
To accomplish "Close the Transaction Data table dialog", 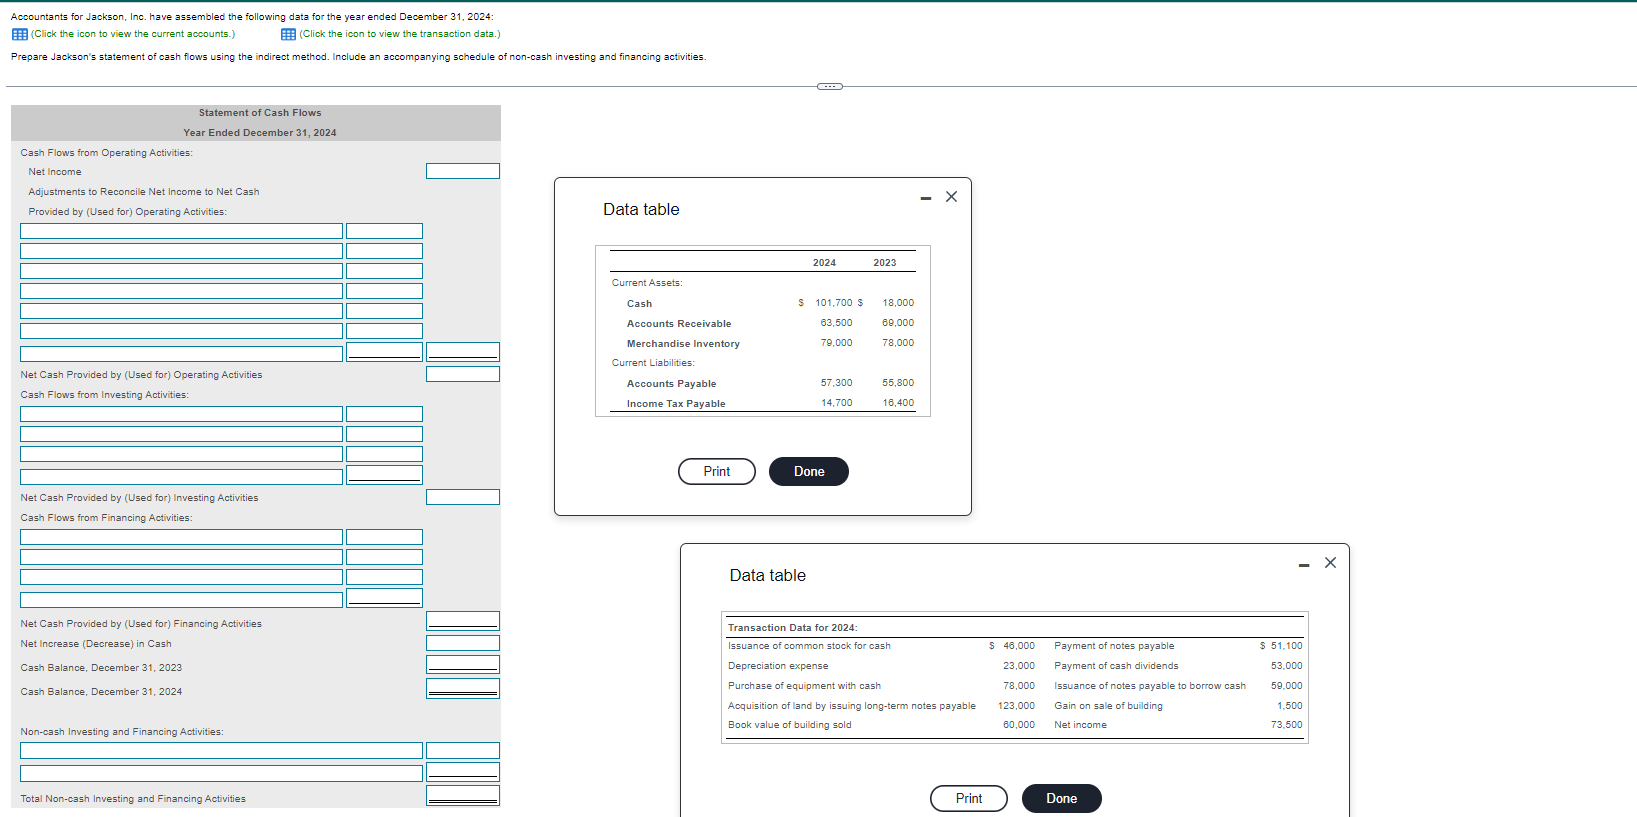I will pos(1330,563).
